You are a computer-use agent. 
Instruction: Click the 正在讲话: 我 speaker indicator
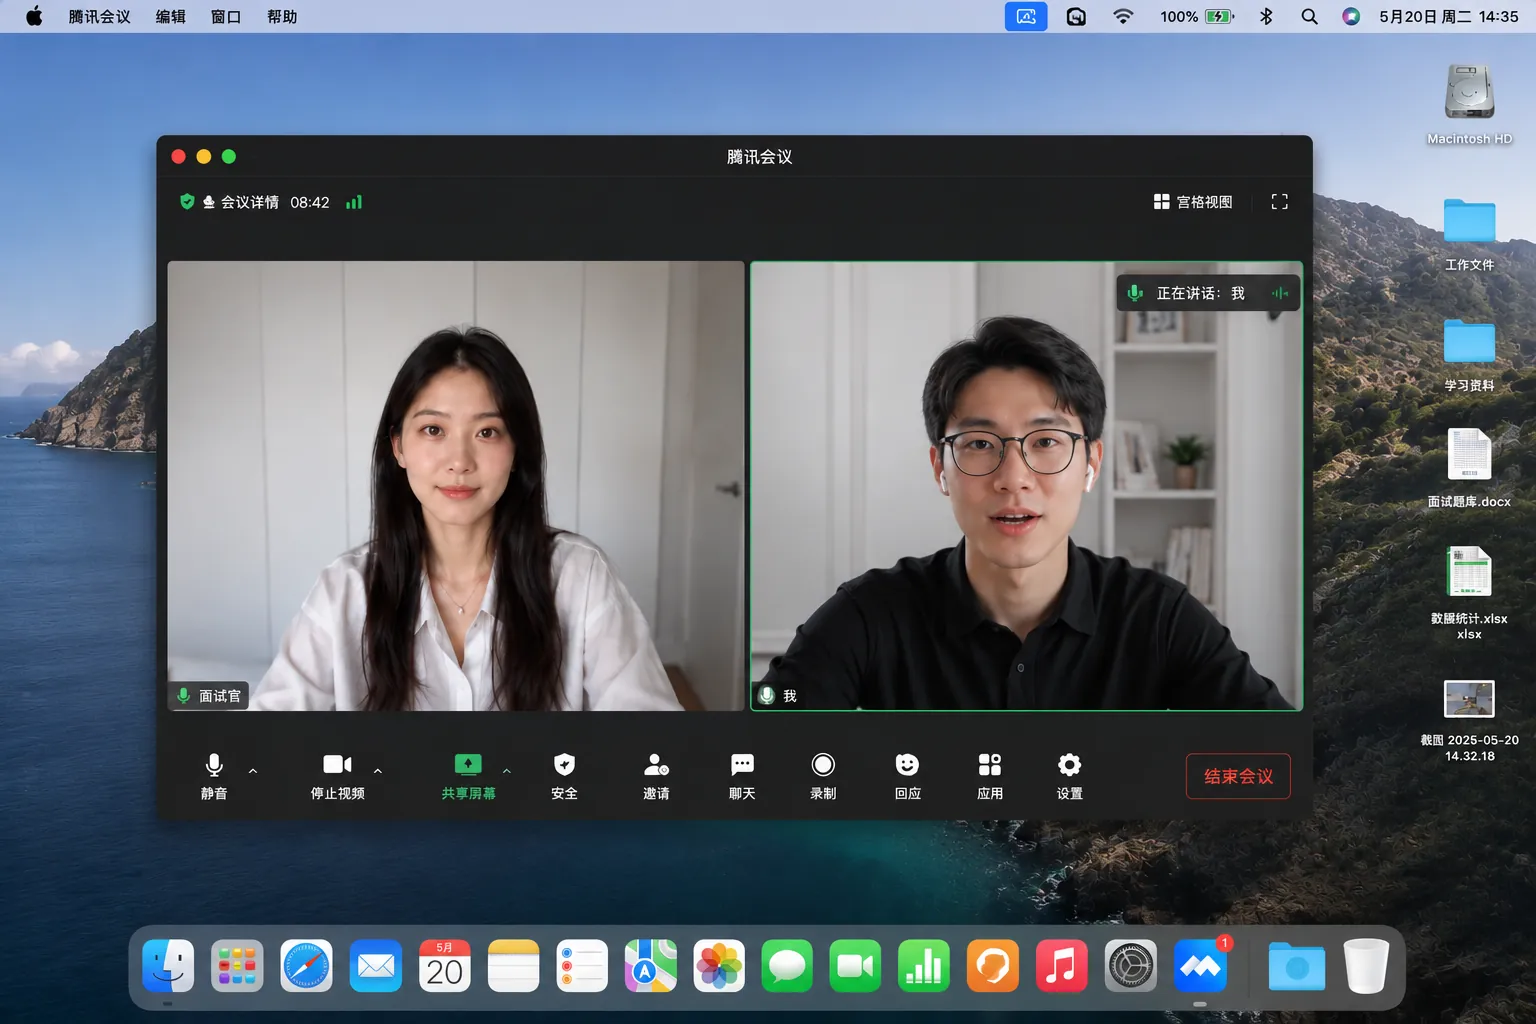click(1208, 293)
